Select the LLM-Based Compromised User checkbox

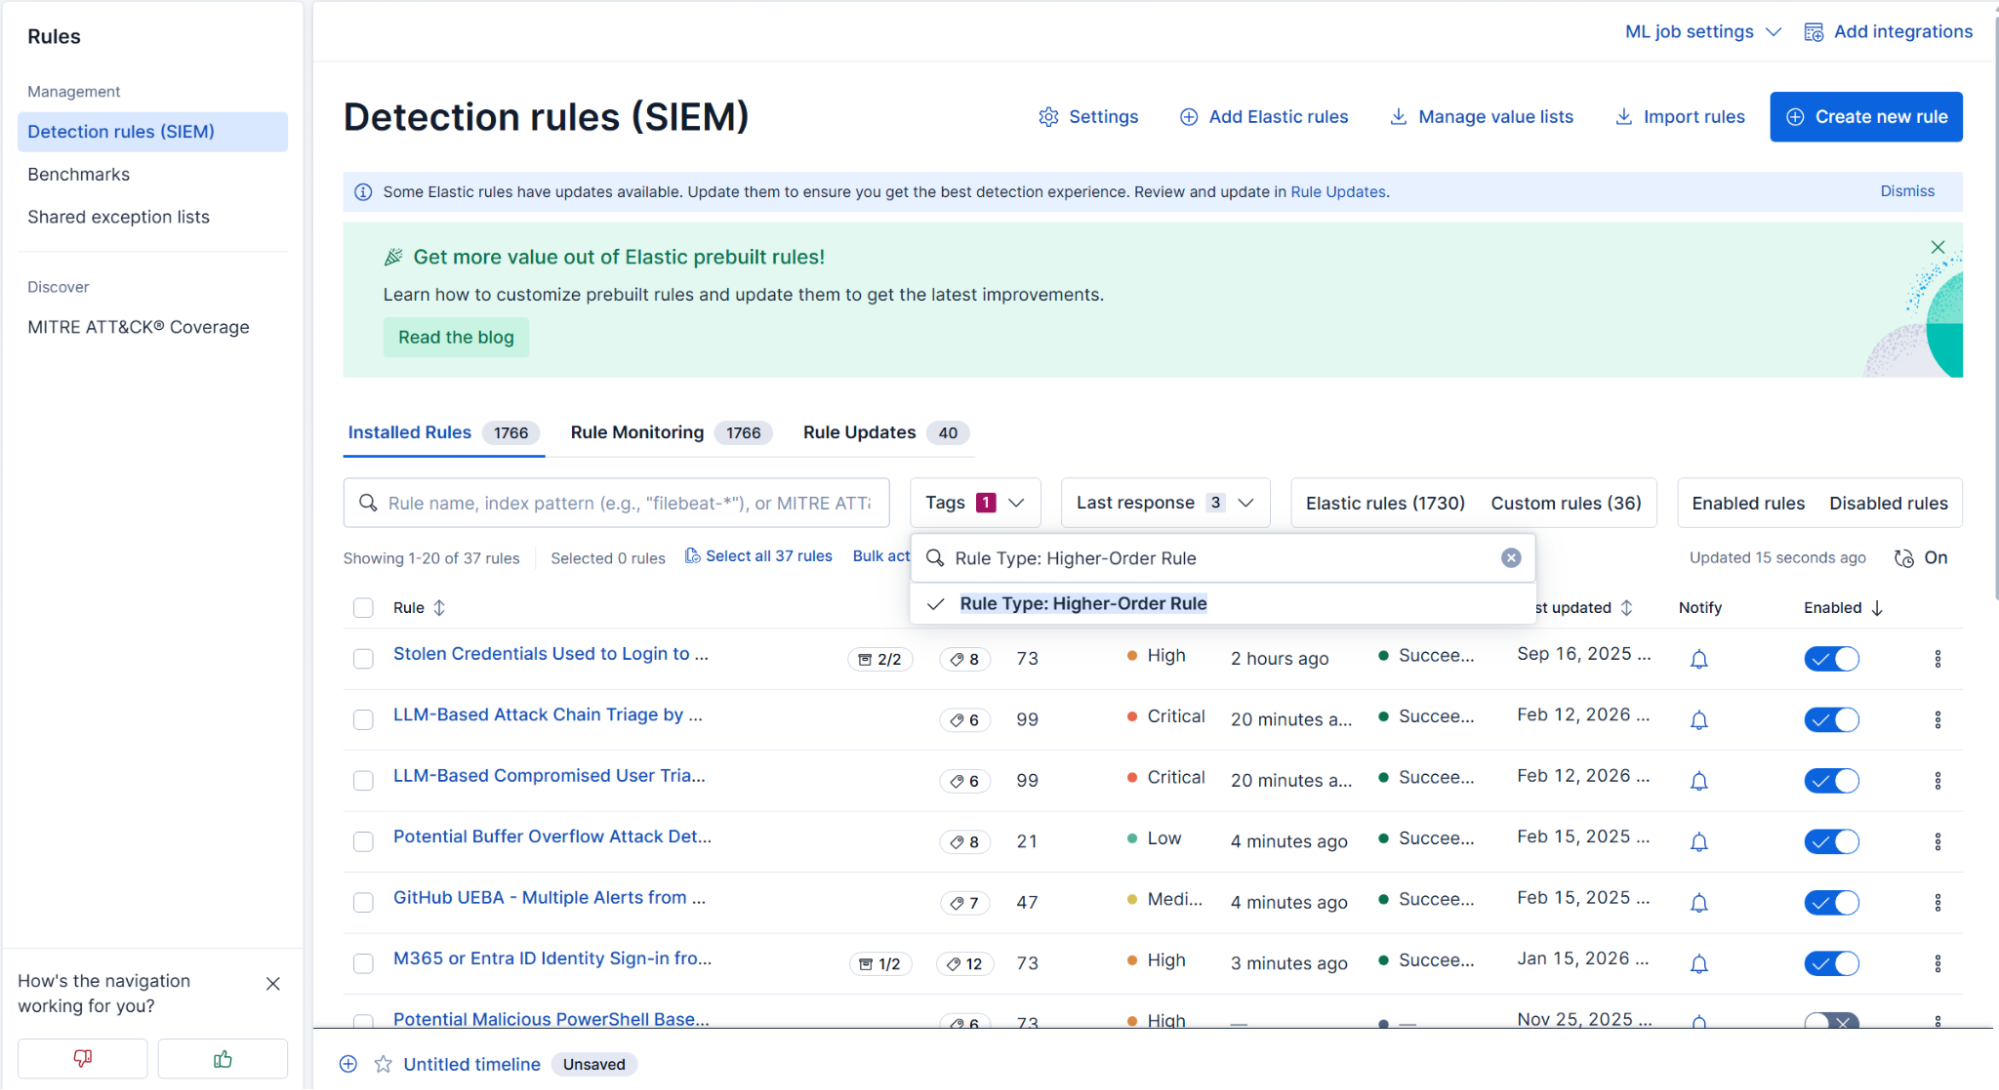coord(363,781)
